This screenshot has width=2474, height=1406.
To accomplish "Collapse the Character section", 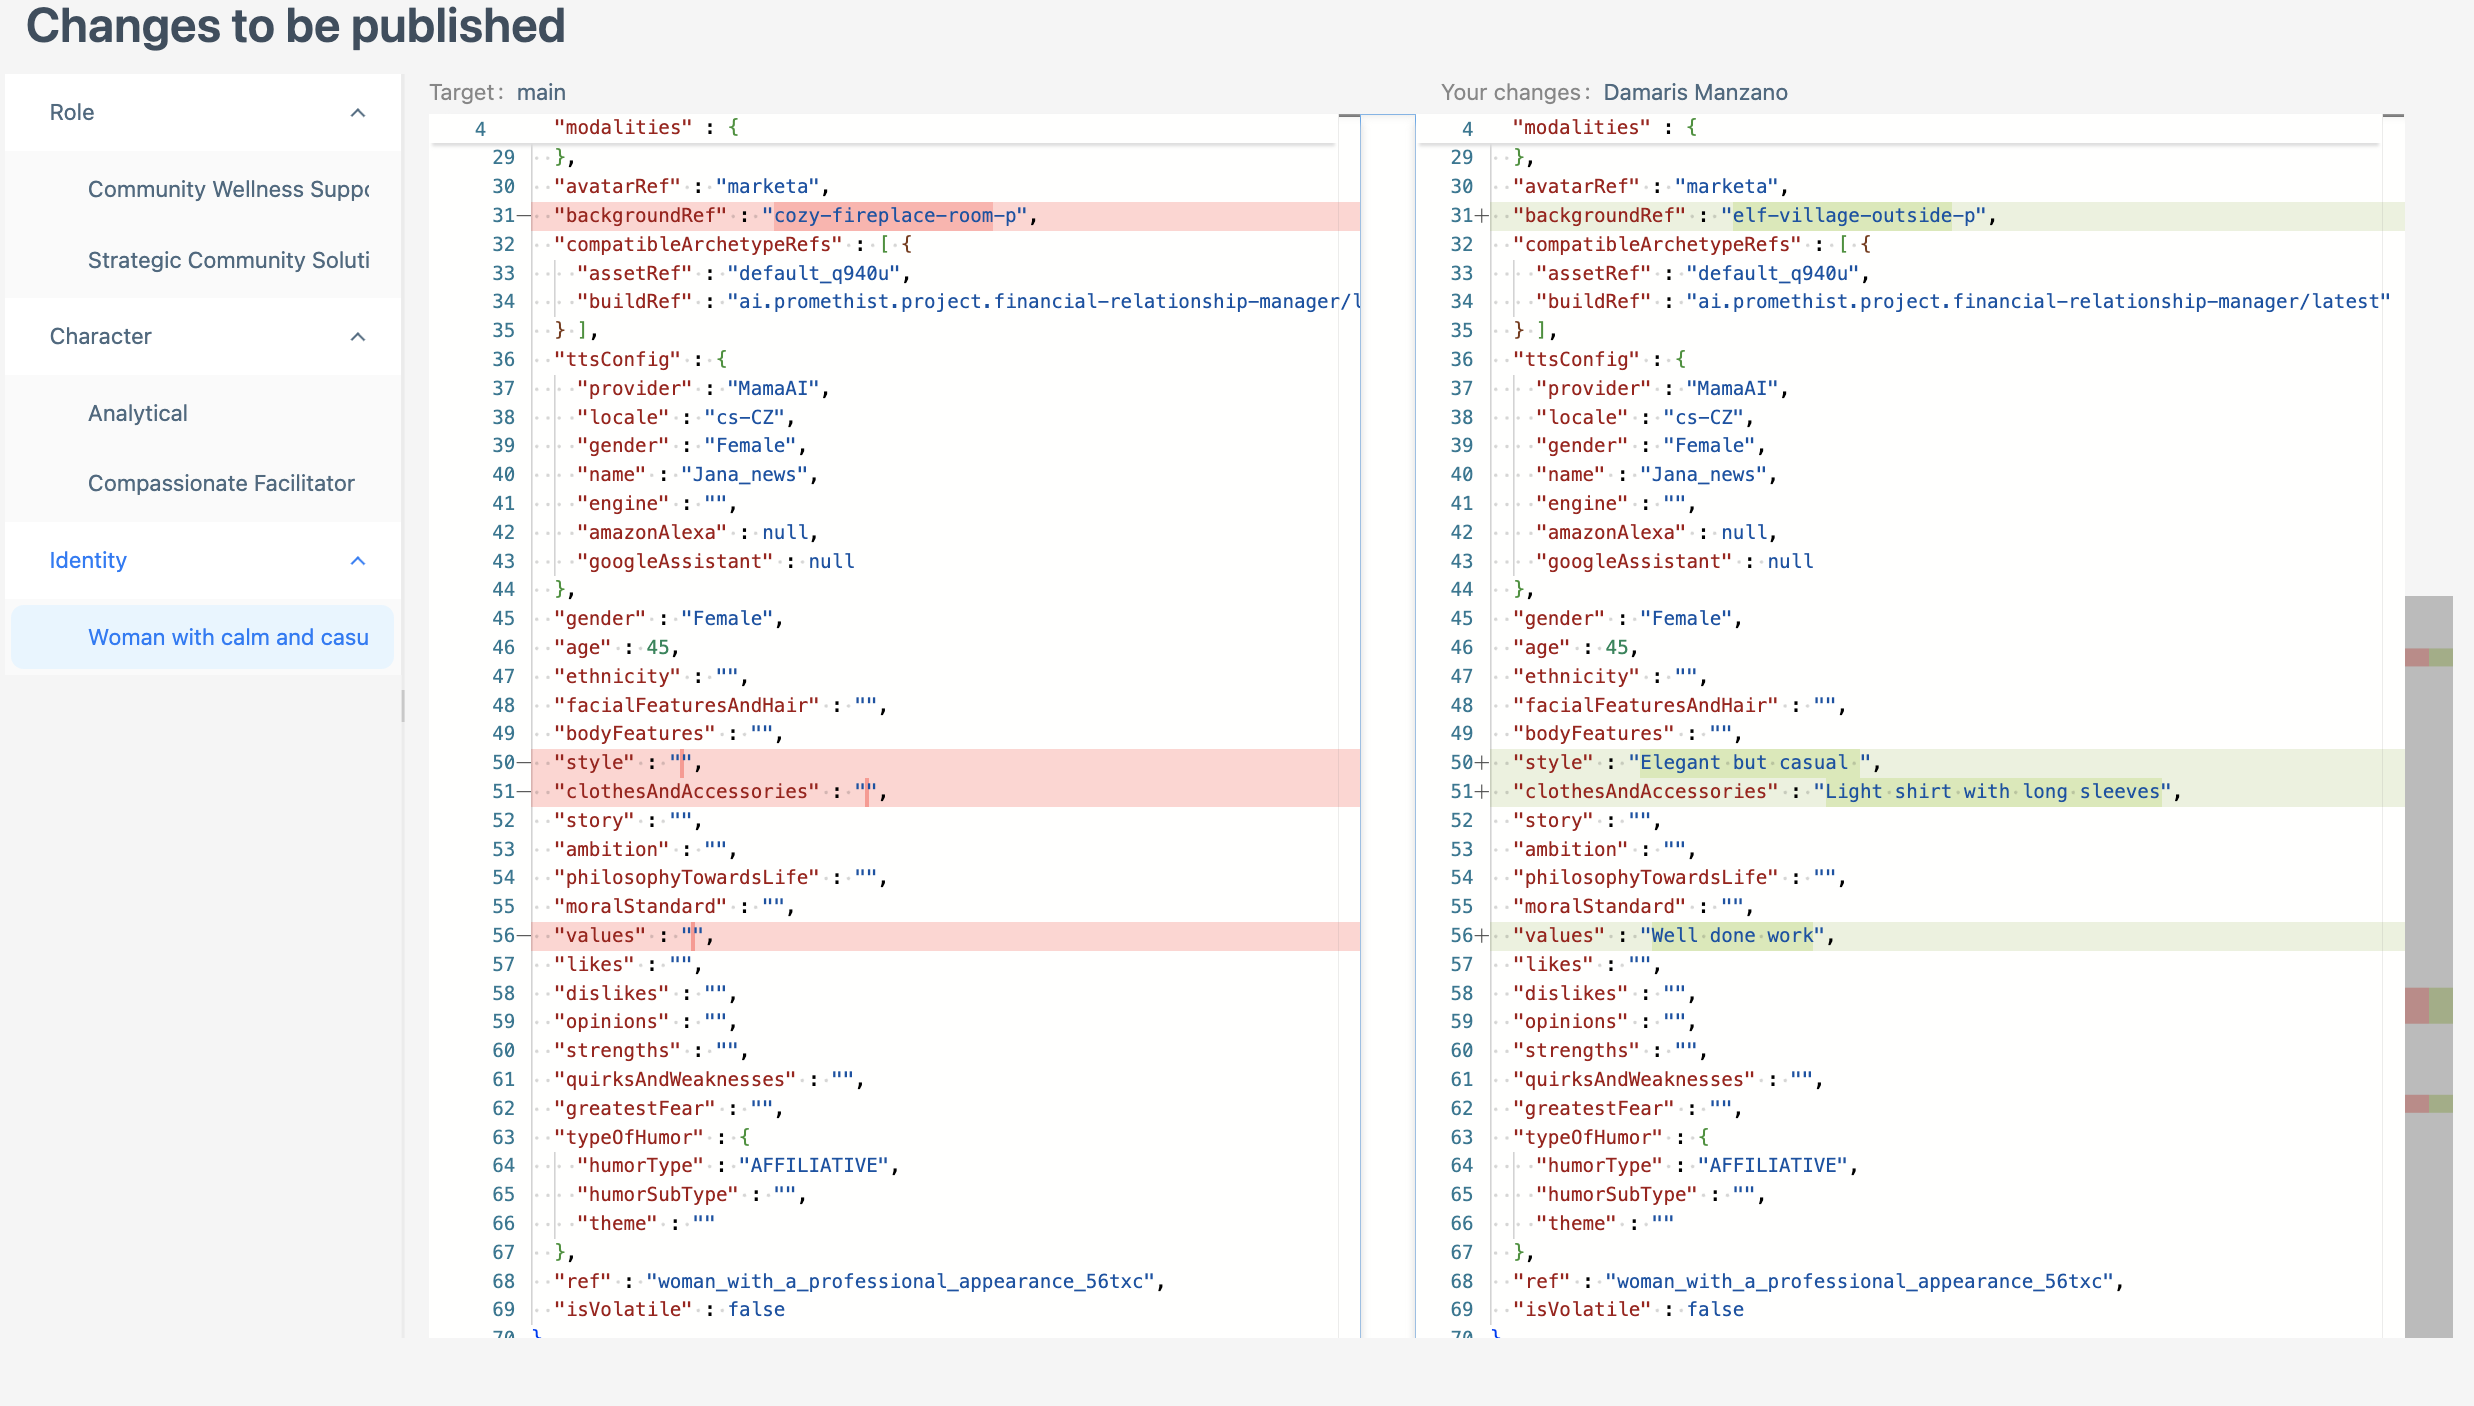I will (357, 336).
